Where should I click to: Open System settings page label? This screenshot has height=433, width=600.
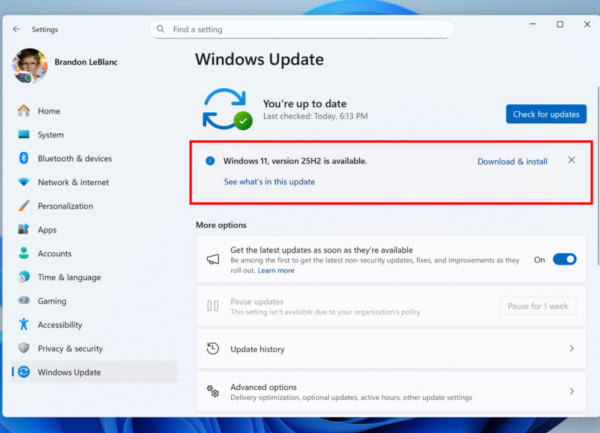[51, 135]
